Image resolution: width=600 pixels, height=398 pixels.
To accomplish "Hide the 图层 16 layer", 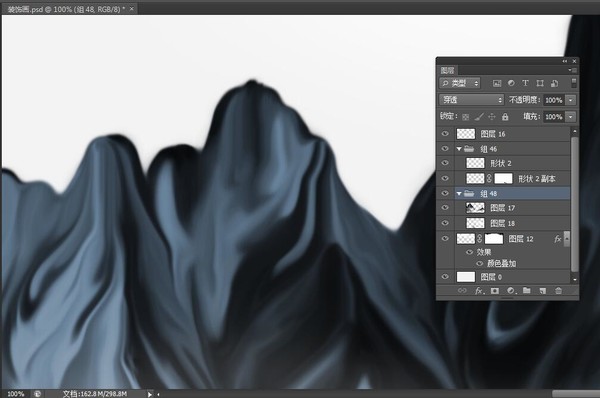I will pyautogui.click(x=445, y=134).
